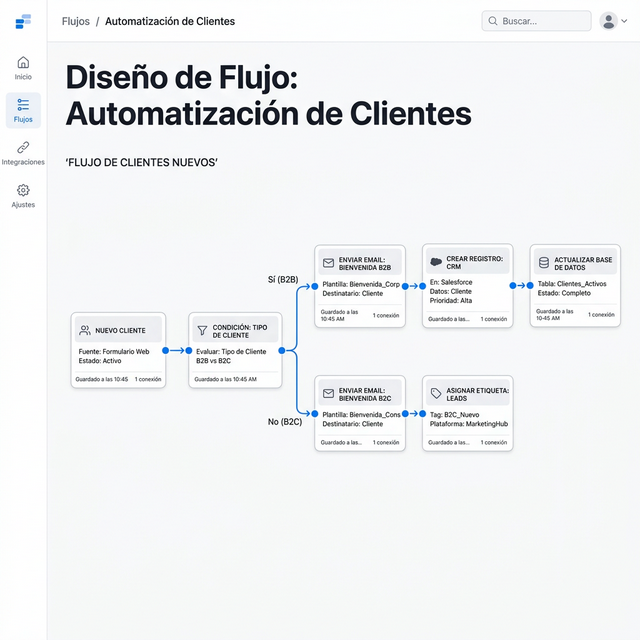Click 'Prioridad: Alta' text
Screen dimensions: 640x640
pos(451,301)
